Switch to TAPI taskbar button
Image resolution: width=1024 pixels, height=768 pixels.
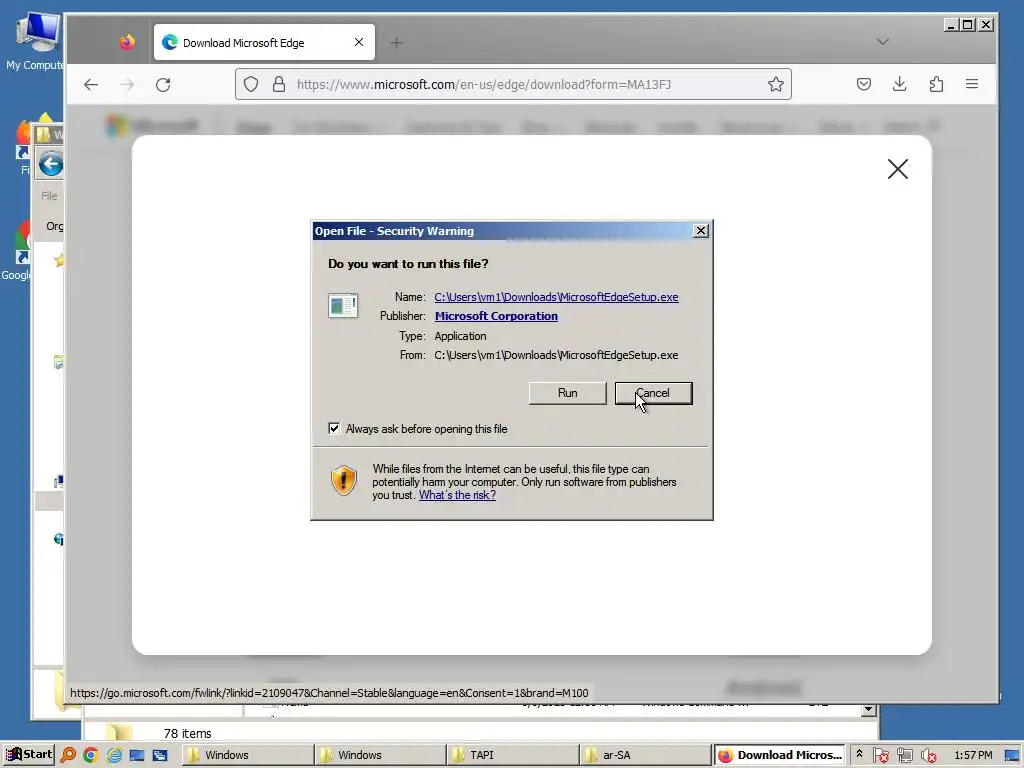(512, 755)
